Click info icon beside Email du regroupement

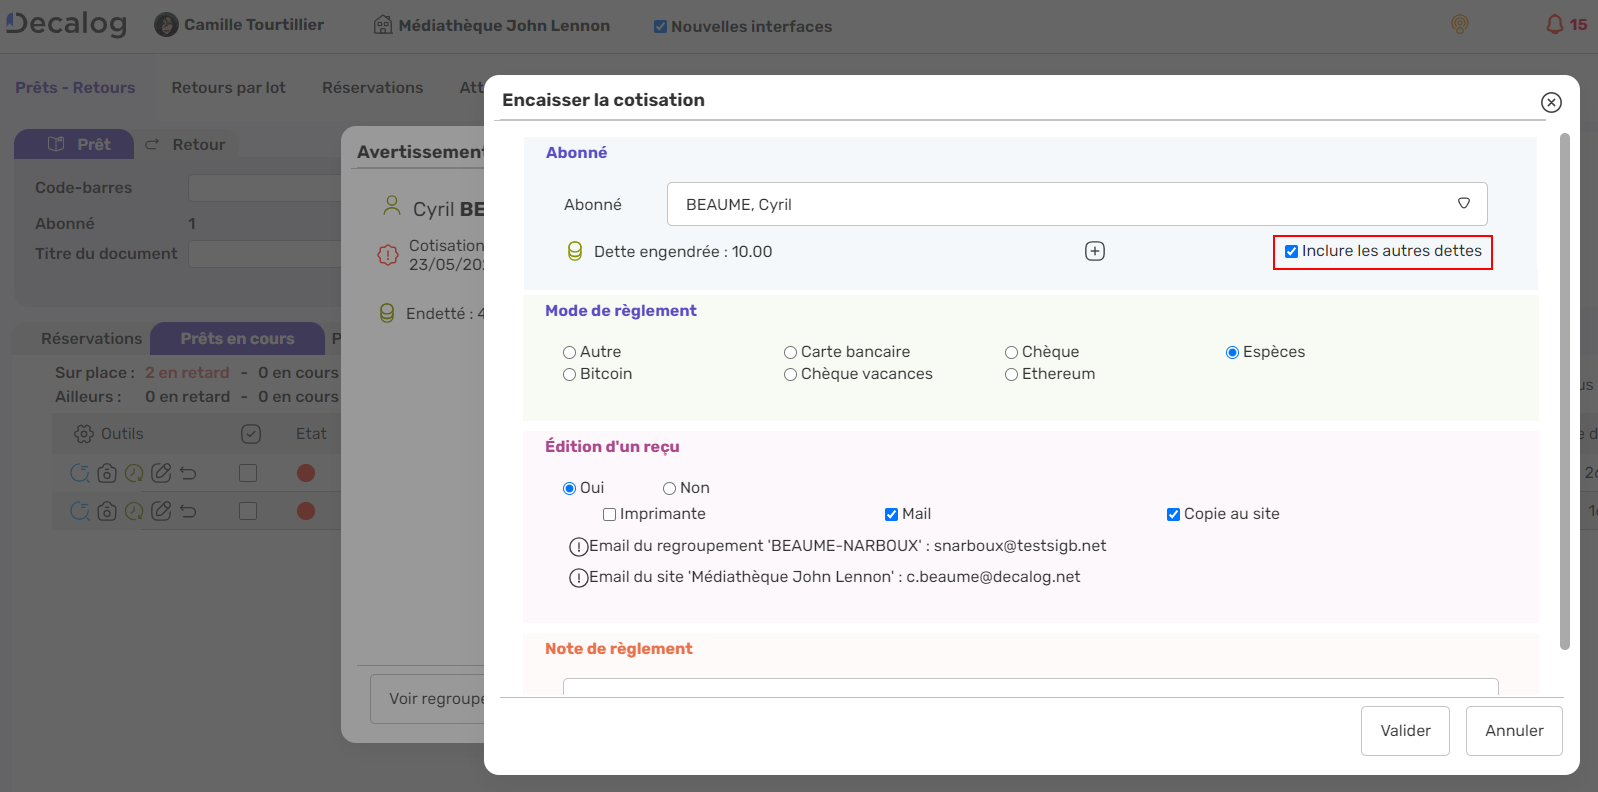(x=578, y=547)
